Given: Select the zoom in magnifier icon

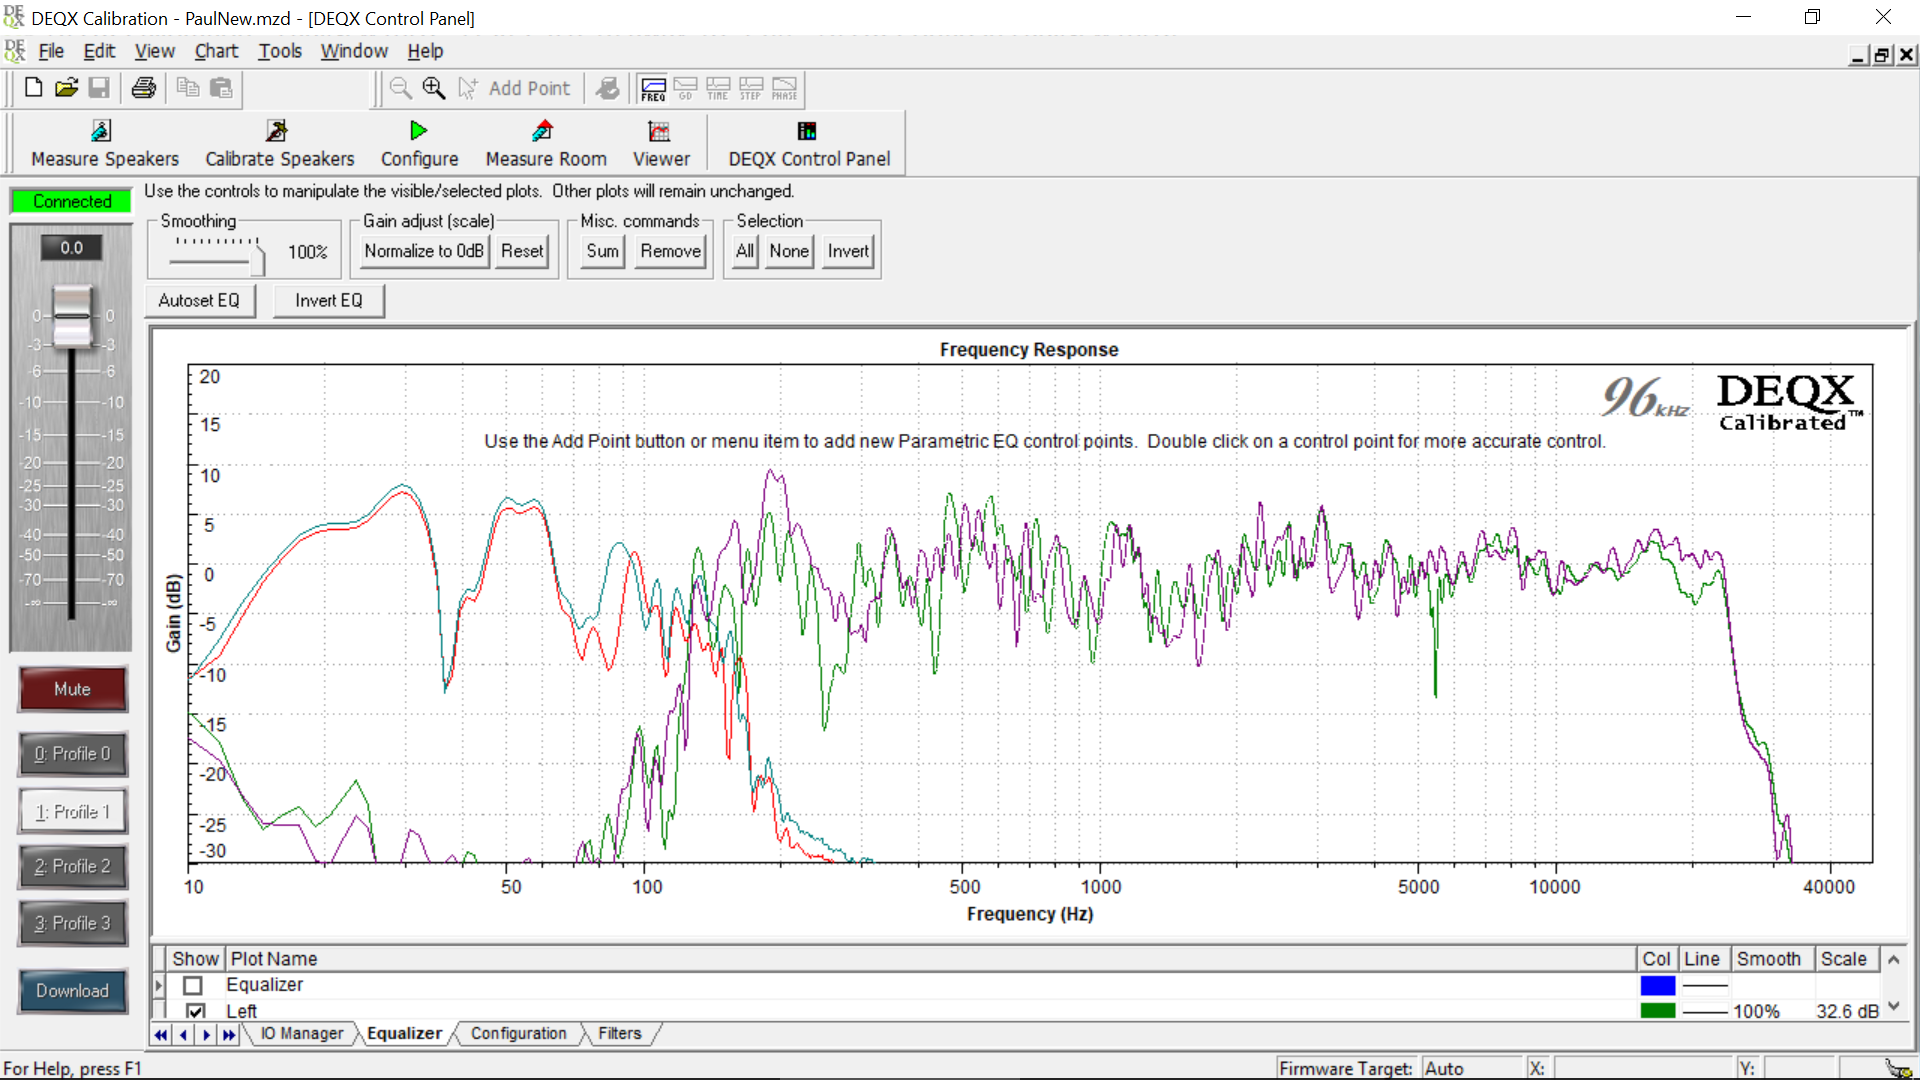Looking at the screenshot, I should coord(433,88).
